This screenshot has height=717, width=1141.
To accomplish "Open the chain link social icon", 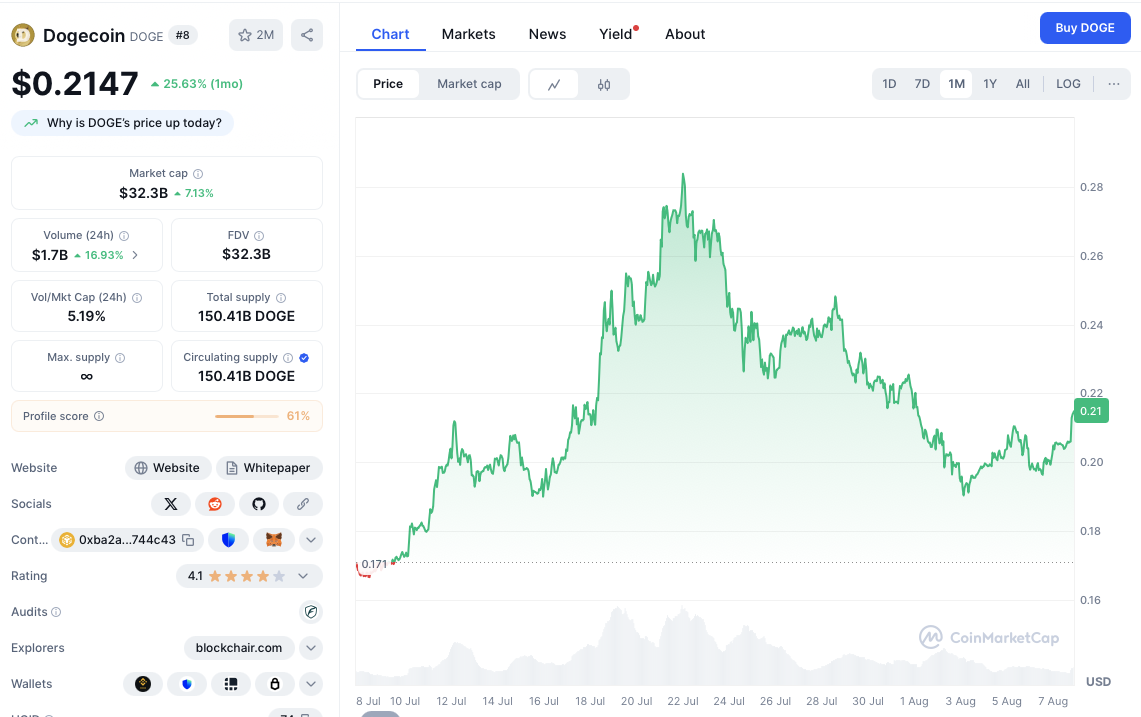I will pos(303,504).
